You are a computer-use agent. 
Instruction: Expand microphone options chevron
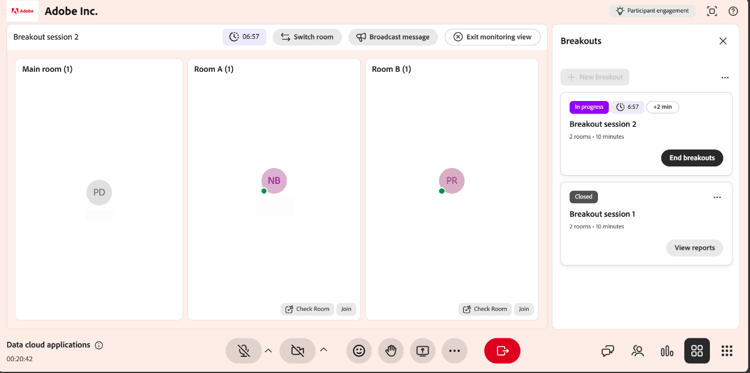(268, 351)
